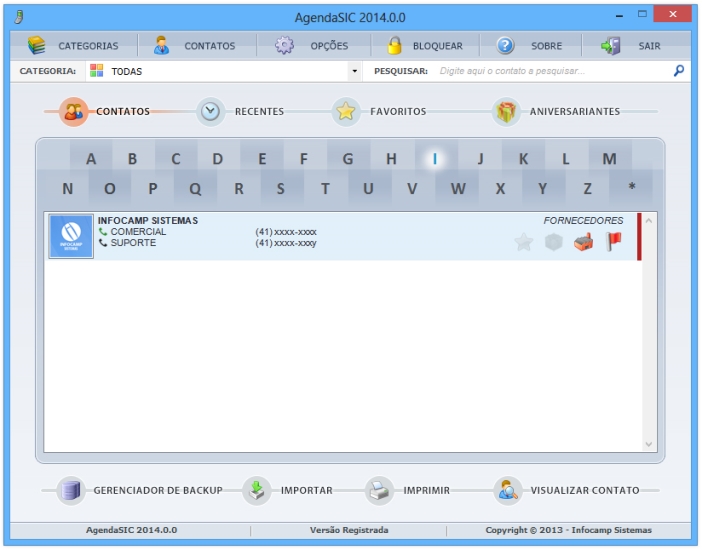Click the contact list scroll up arrow
This screenshot has height=550, width=702.
pyautogui.click(x=649, y=221)
